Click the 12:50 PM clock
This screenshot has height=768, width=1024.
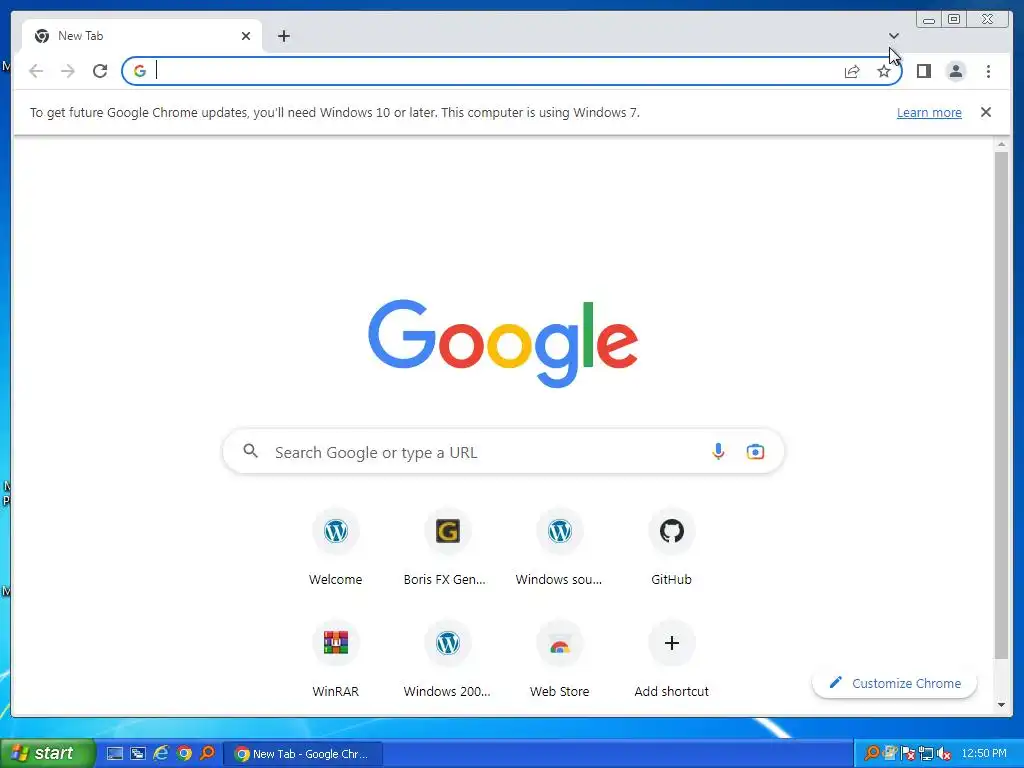(x=984, y=753)
